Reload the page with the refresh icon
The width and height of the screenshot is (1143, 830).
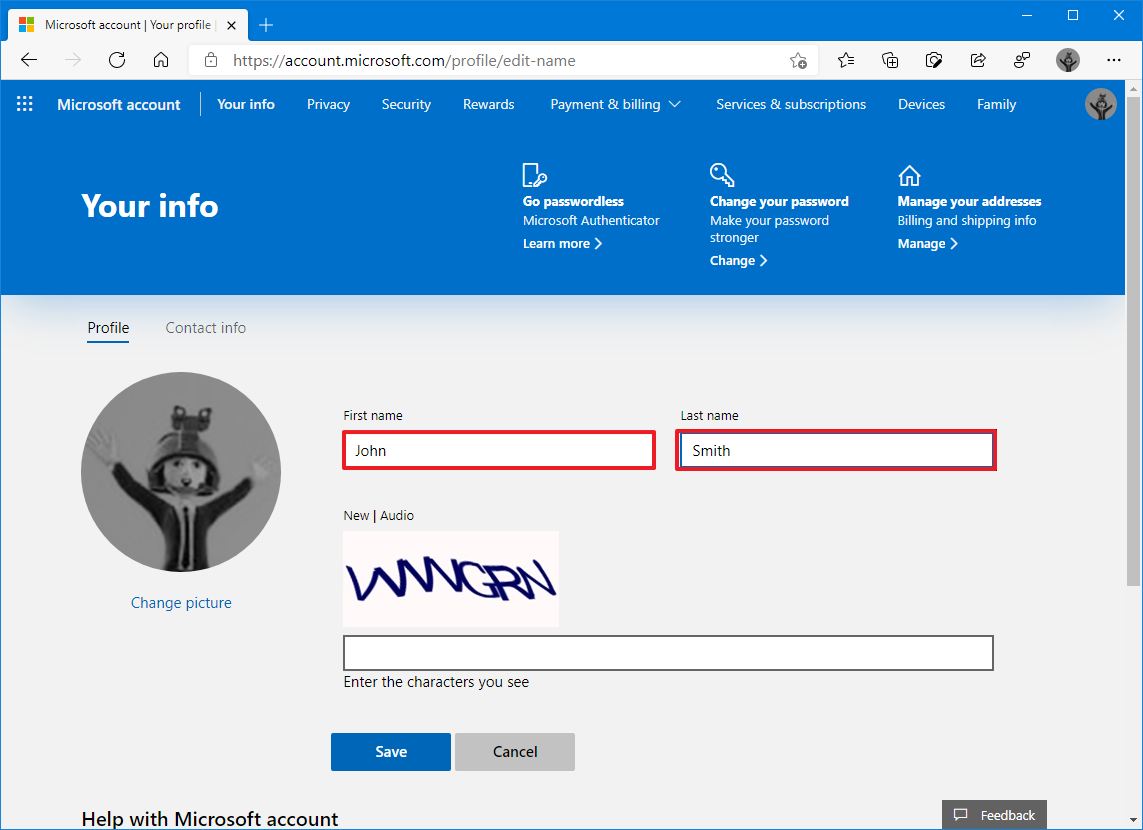coord(117,60)
